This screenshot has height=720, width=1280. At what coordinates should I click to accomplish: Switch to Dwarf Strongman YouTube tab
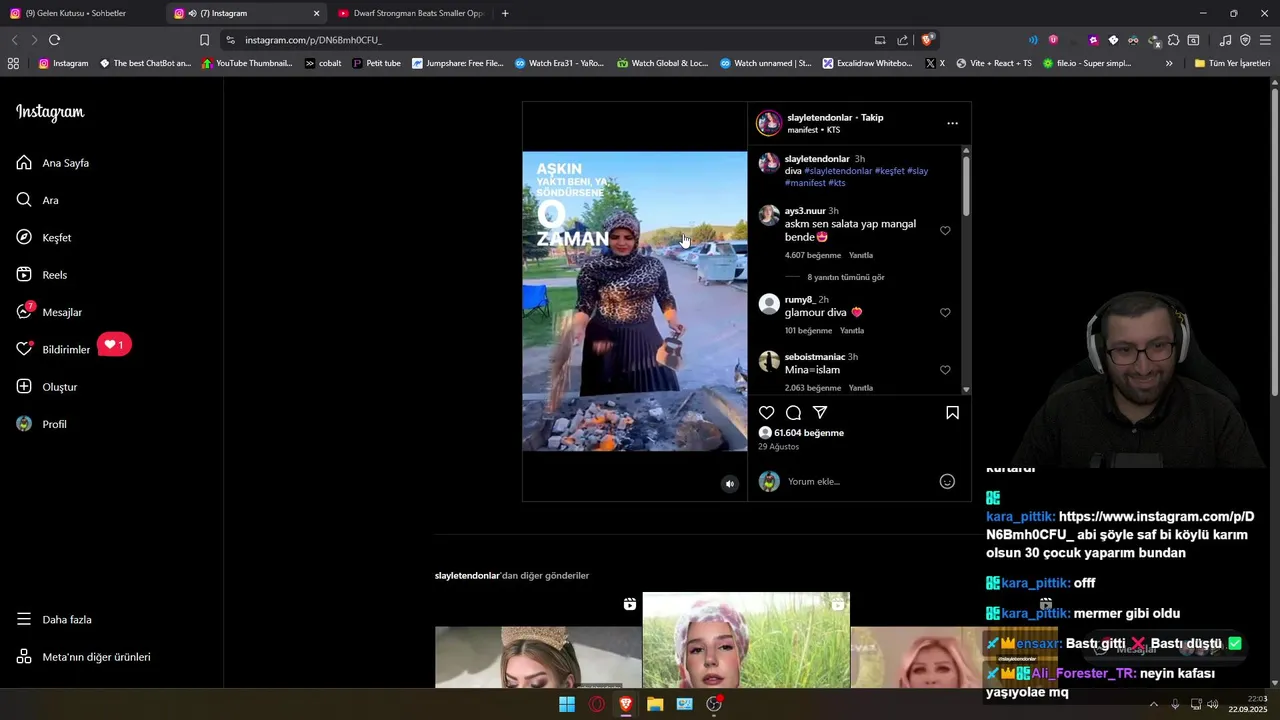410,13
